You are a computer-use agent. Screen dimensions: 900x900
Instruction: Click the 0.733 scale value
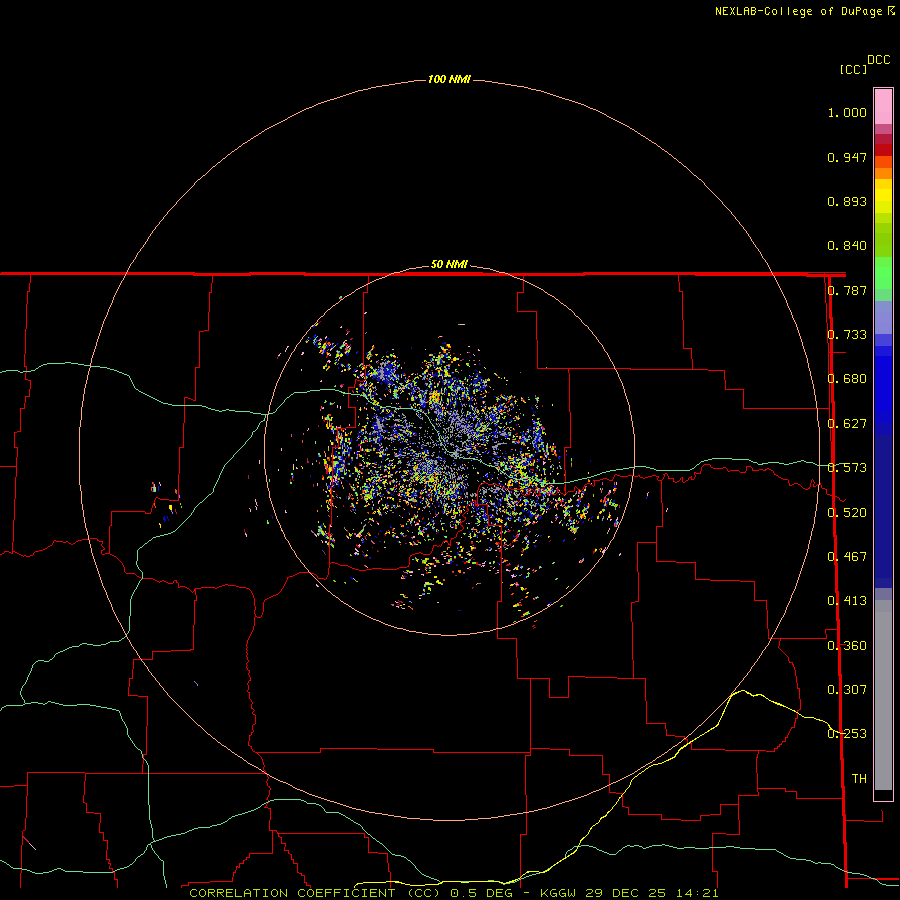point(847,335)
